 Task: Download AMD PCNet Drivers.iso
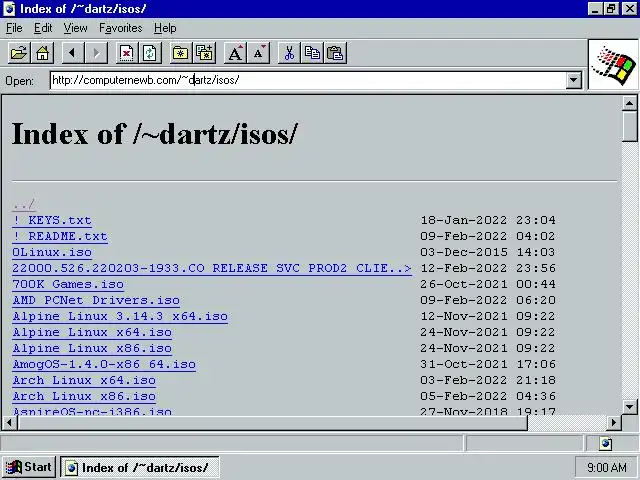[x=96, y=300]
